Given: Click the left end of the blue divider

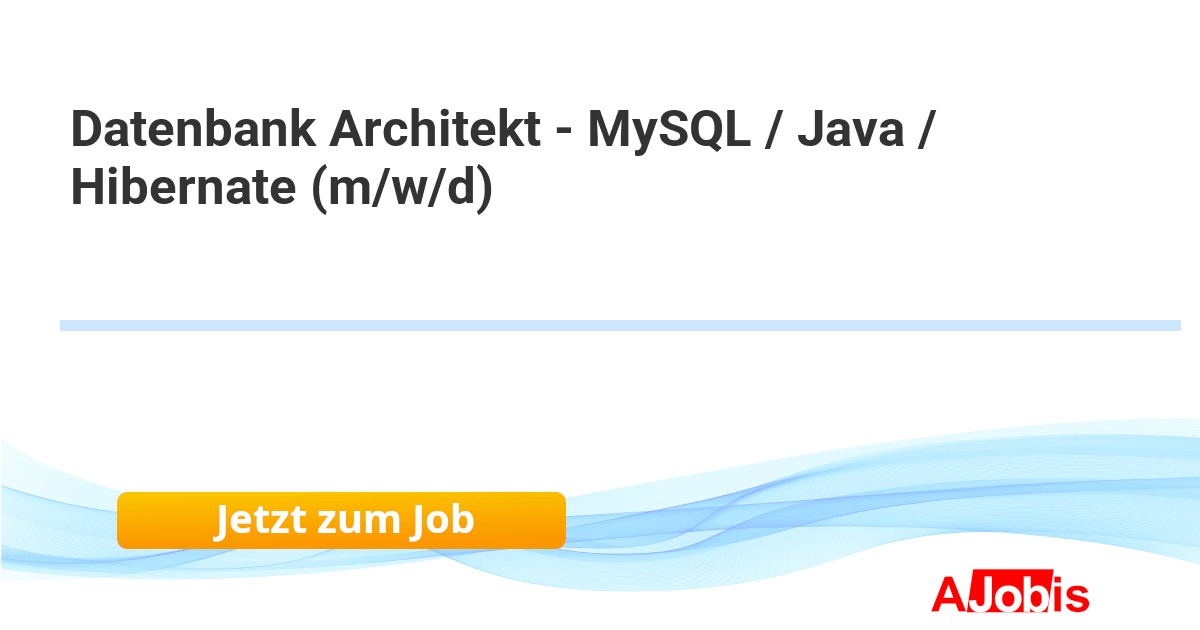Looking at the screenshot, I should pyautogui.click(x=66, y=325).
